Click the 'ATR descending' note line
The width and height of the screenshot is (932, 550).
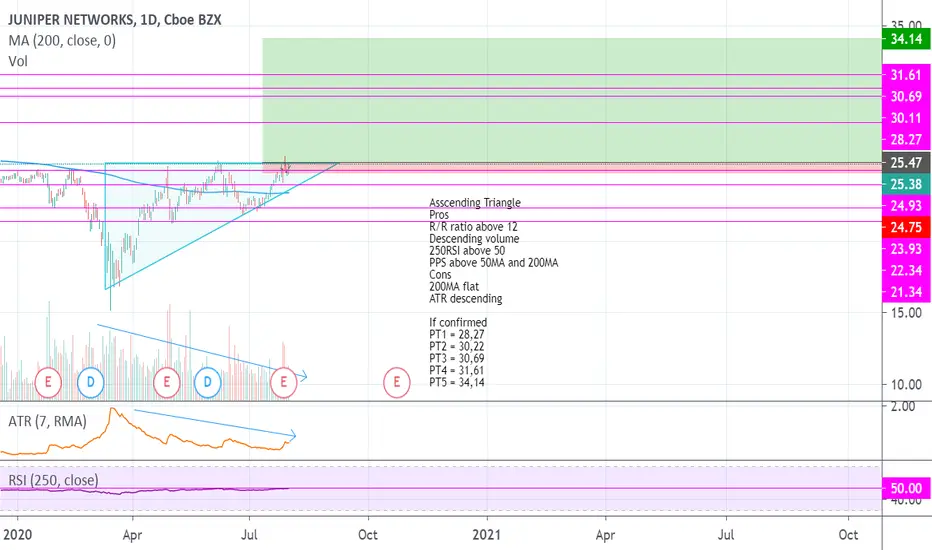pyautogui.click(x=466, y=298)
